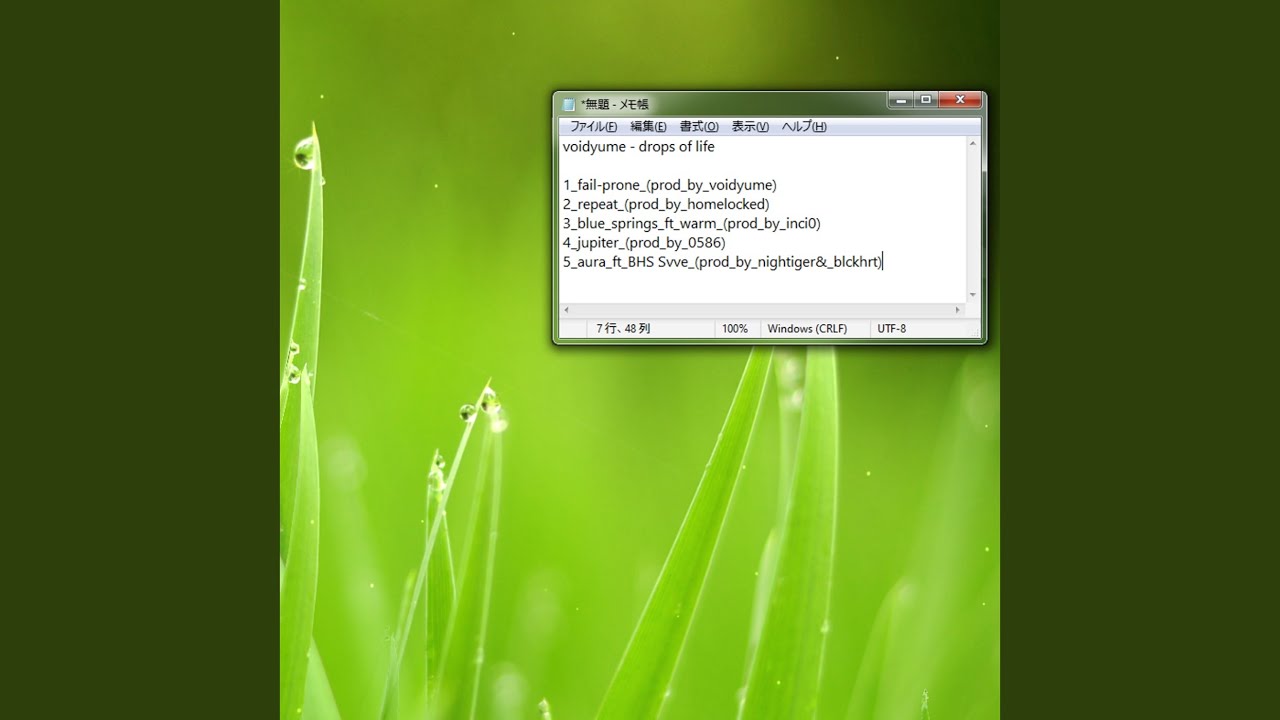The height and width of the screenshot is (720, 1280).
Task: Open the 編集(E) menu
Action: (x=648, y=127)
